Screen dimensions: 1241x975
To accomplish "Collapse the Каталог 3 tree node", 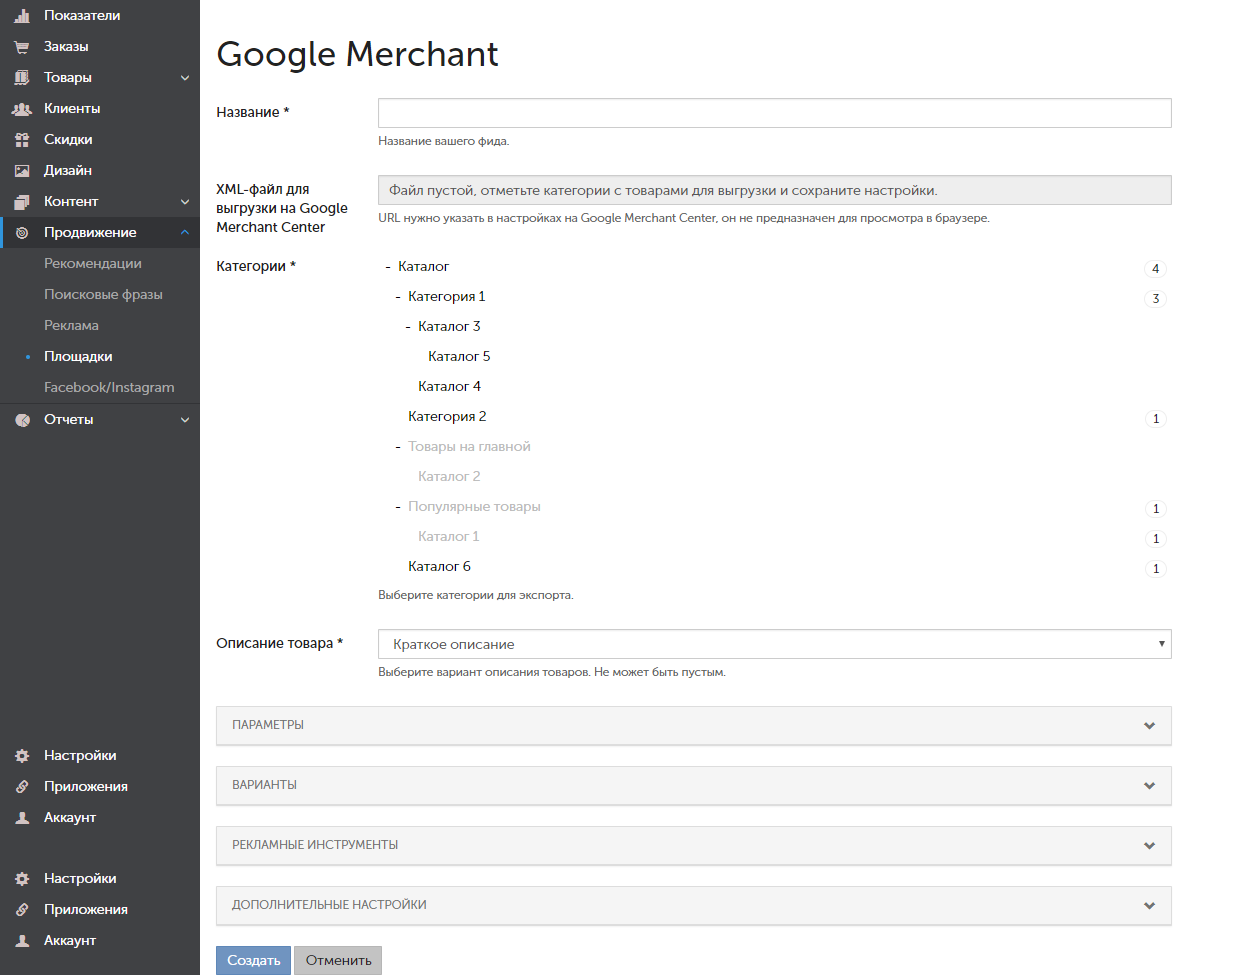I will [408, 327].
